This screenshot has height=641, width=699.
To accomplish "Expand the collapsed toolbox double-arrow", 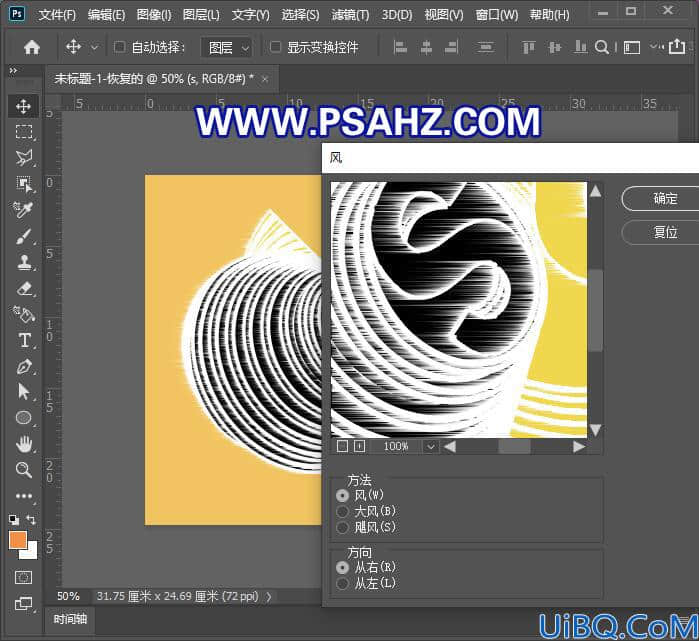I will tap(13, 70).
